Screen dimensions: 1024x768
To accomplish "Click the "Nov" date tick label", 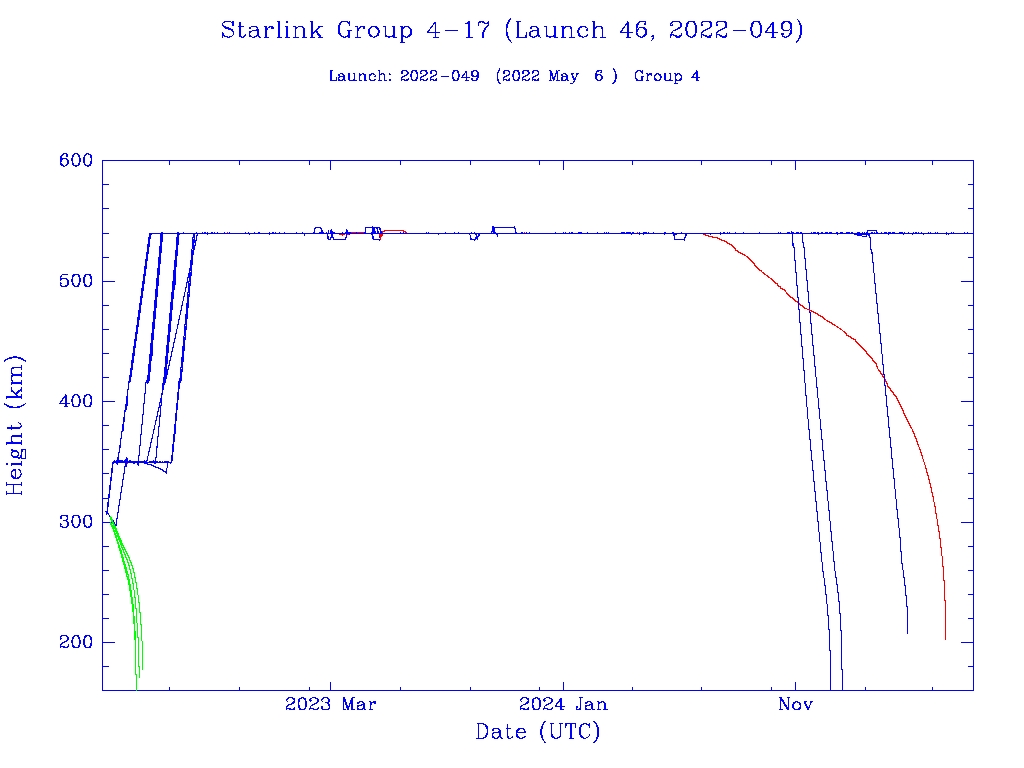I will [795, 704].
